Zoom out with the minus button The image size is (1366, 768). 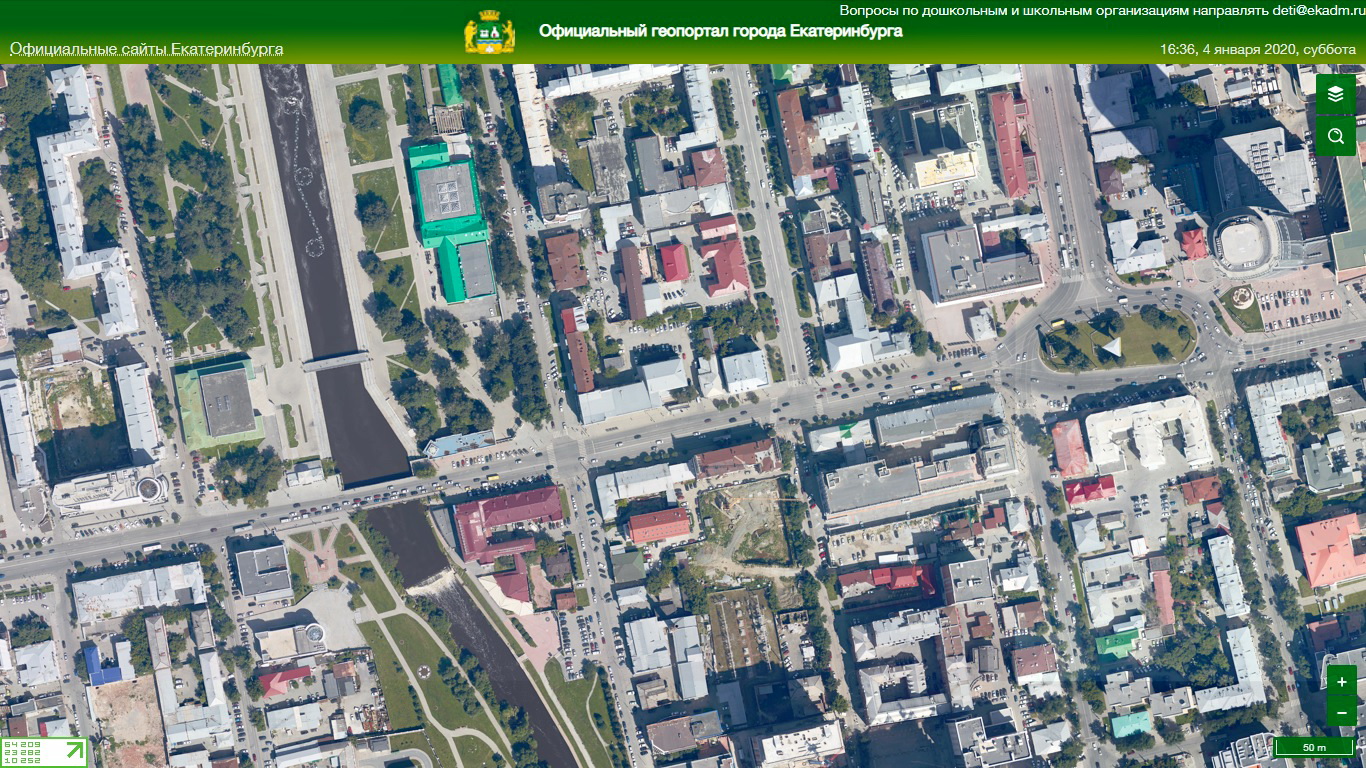click(x=1341, y=712)
